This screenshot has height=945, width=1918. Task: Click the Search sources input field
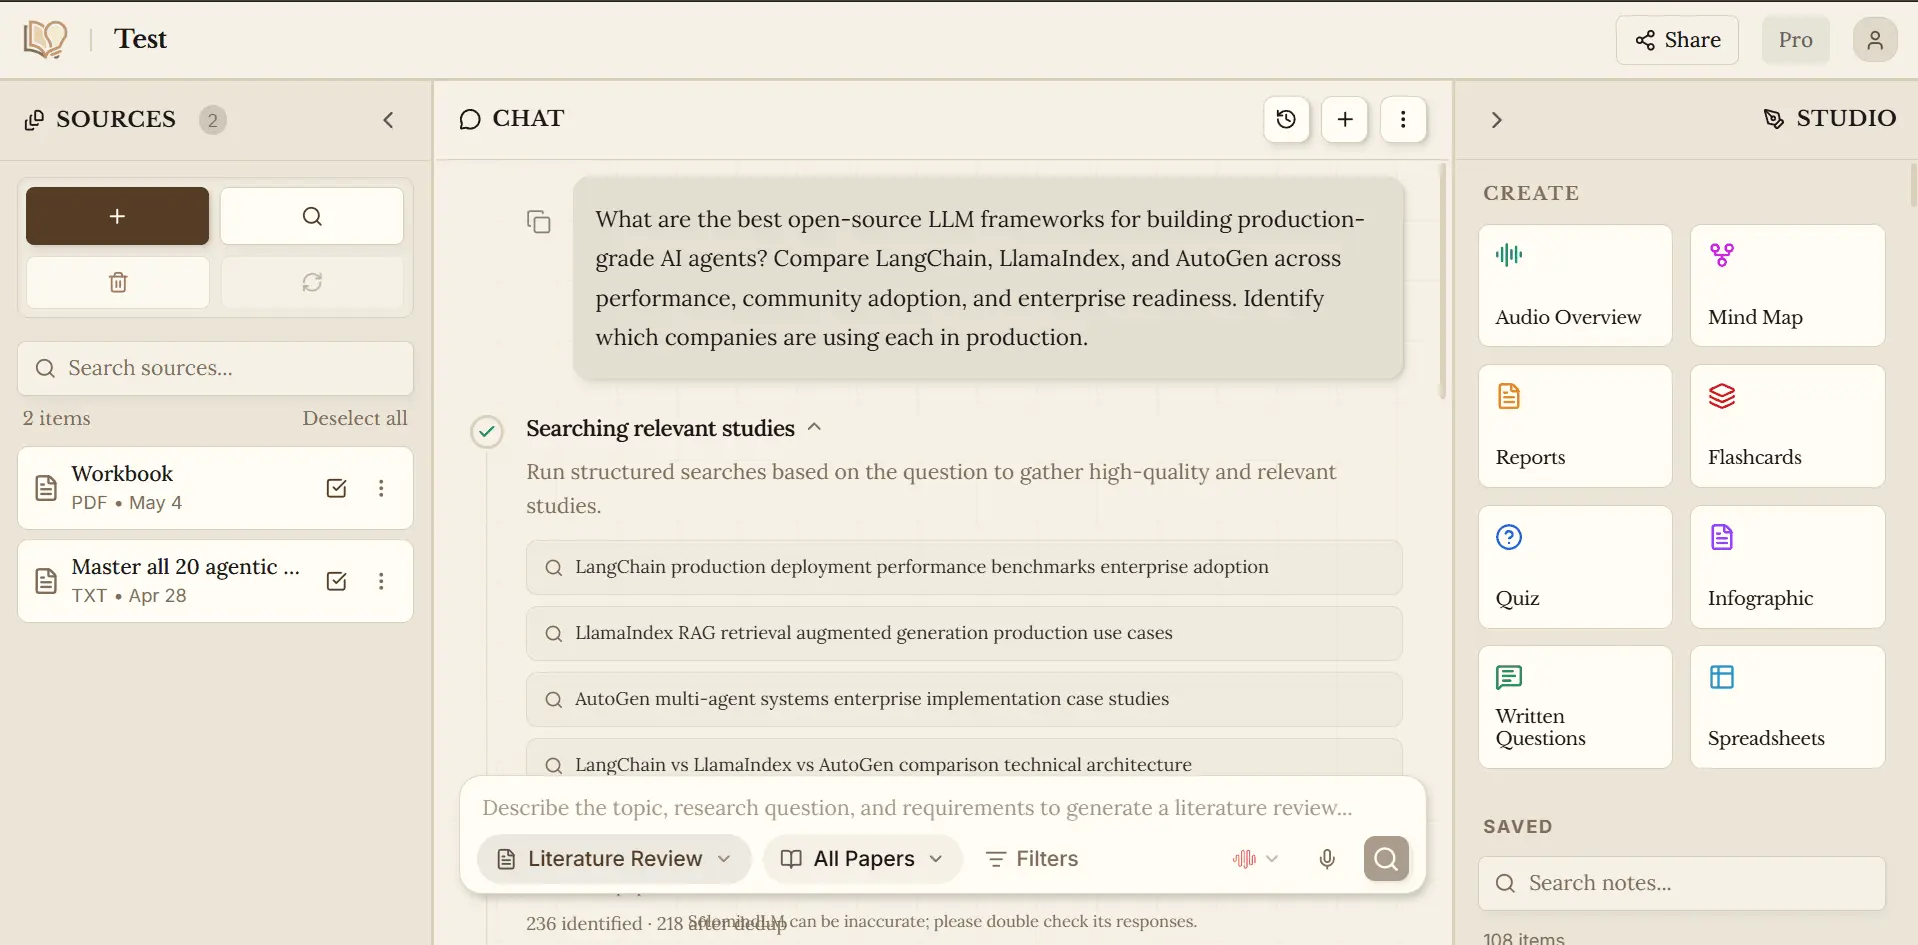(215, 368)
